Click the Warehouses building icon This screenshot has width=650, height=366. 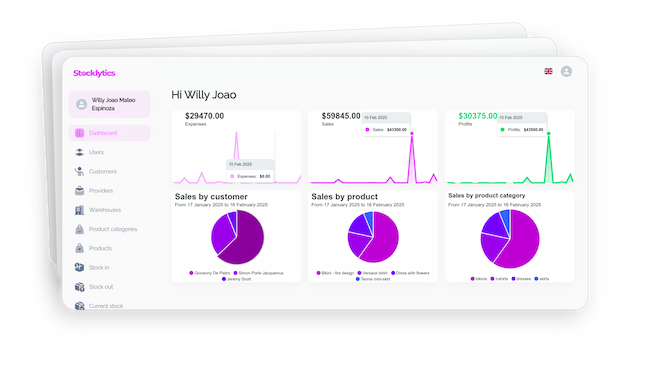coord(79,210)
